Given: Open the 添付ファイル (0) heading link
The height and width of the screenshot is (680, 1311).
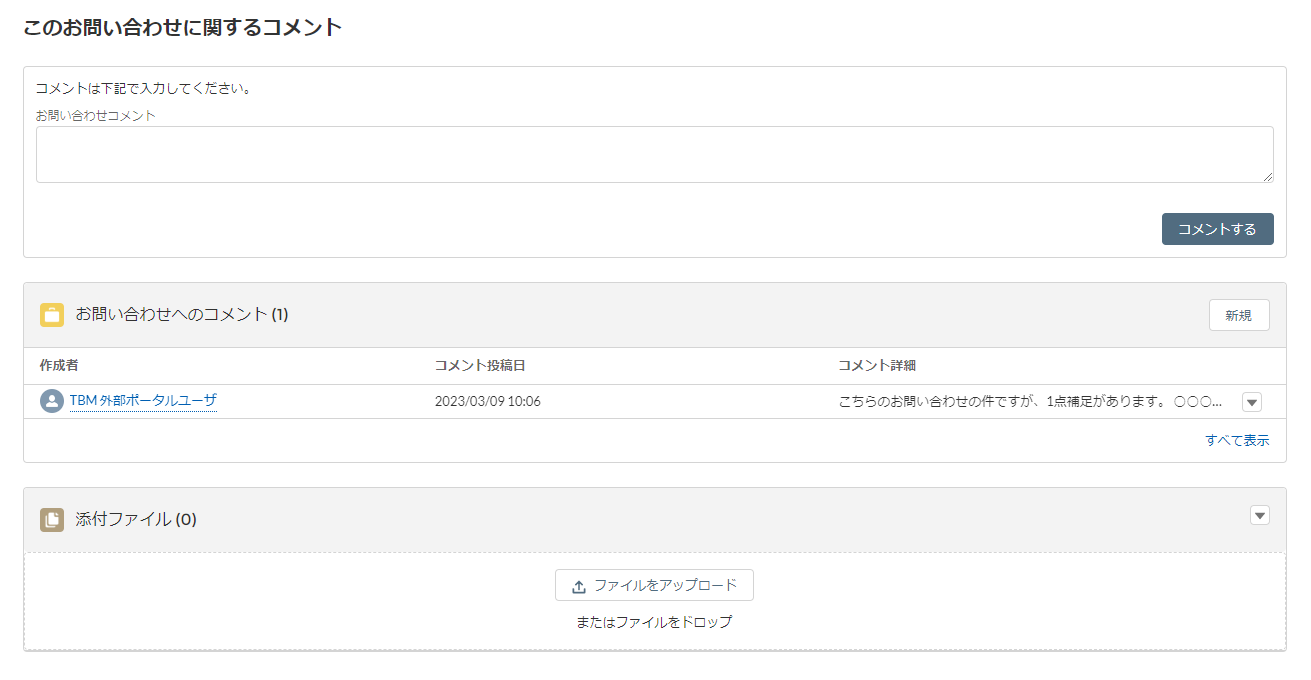Looking at the screenshot, I should point(136,520).
